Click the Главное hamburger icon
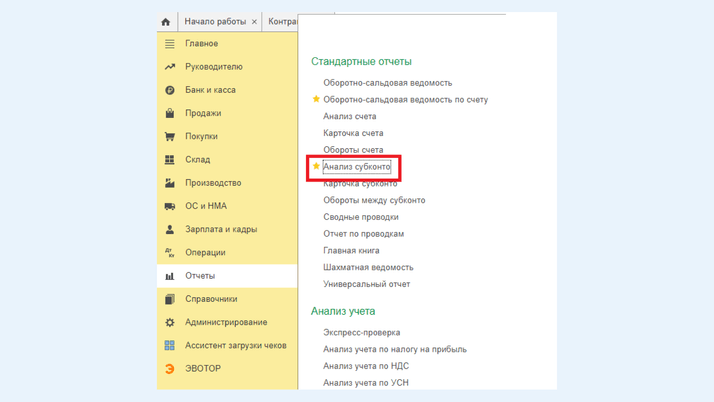 coord(169,44)
